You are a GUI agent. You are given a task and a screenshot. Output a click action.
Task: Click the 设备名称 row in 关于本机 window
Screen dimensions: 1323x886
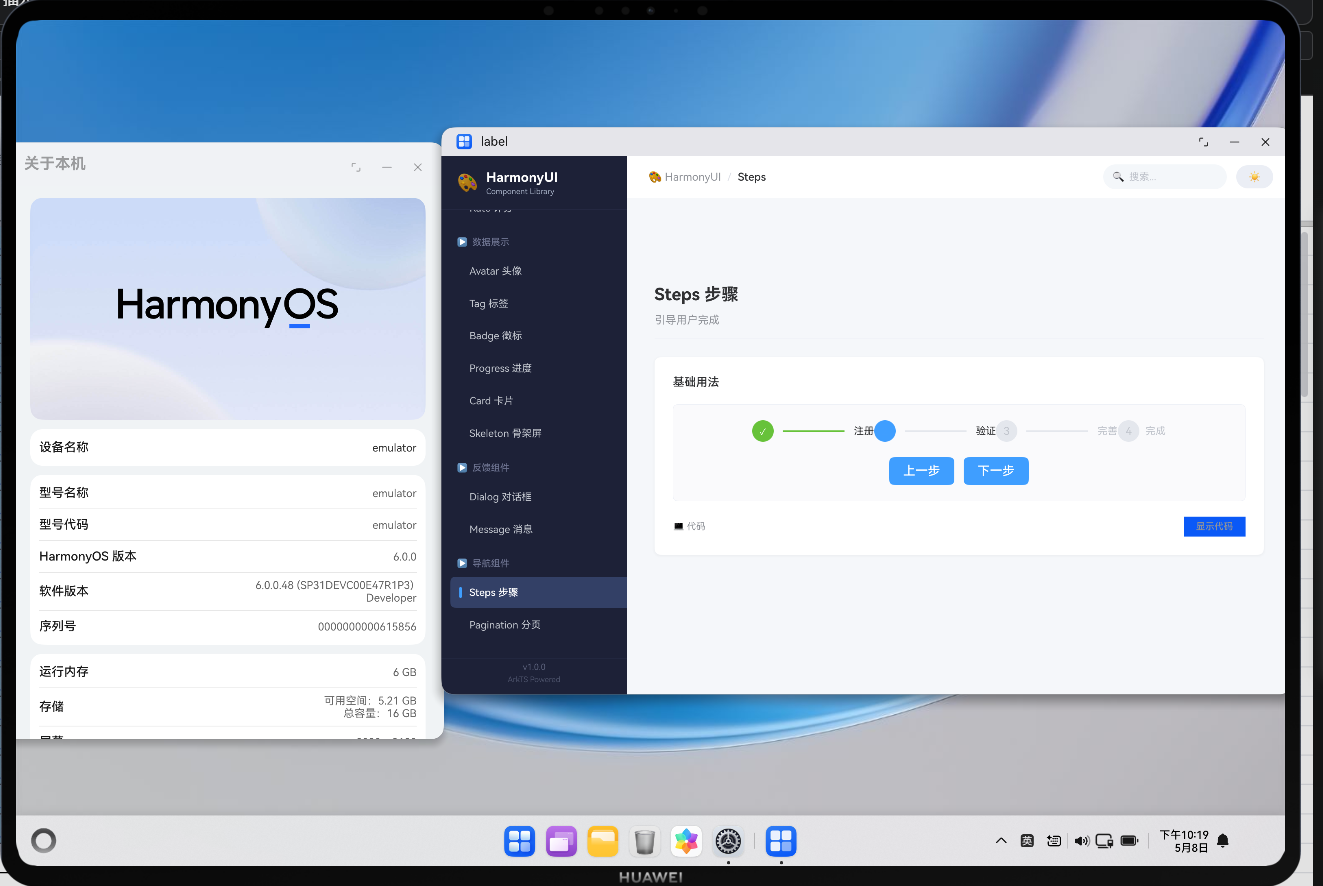click(228, 448)
